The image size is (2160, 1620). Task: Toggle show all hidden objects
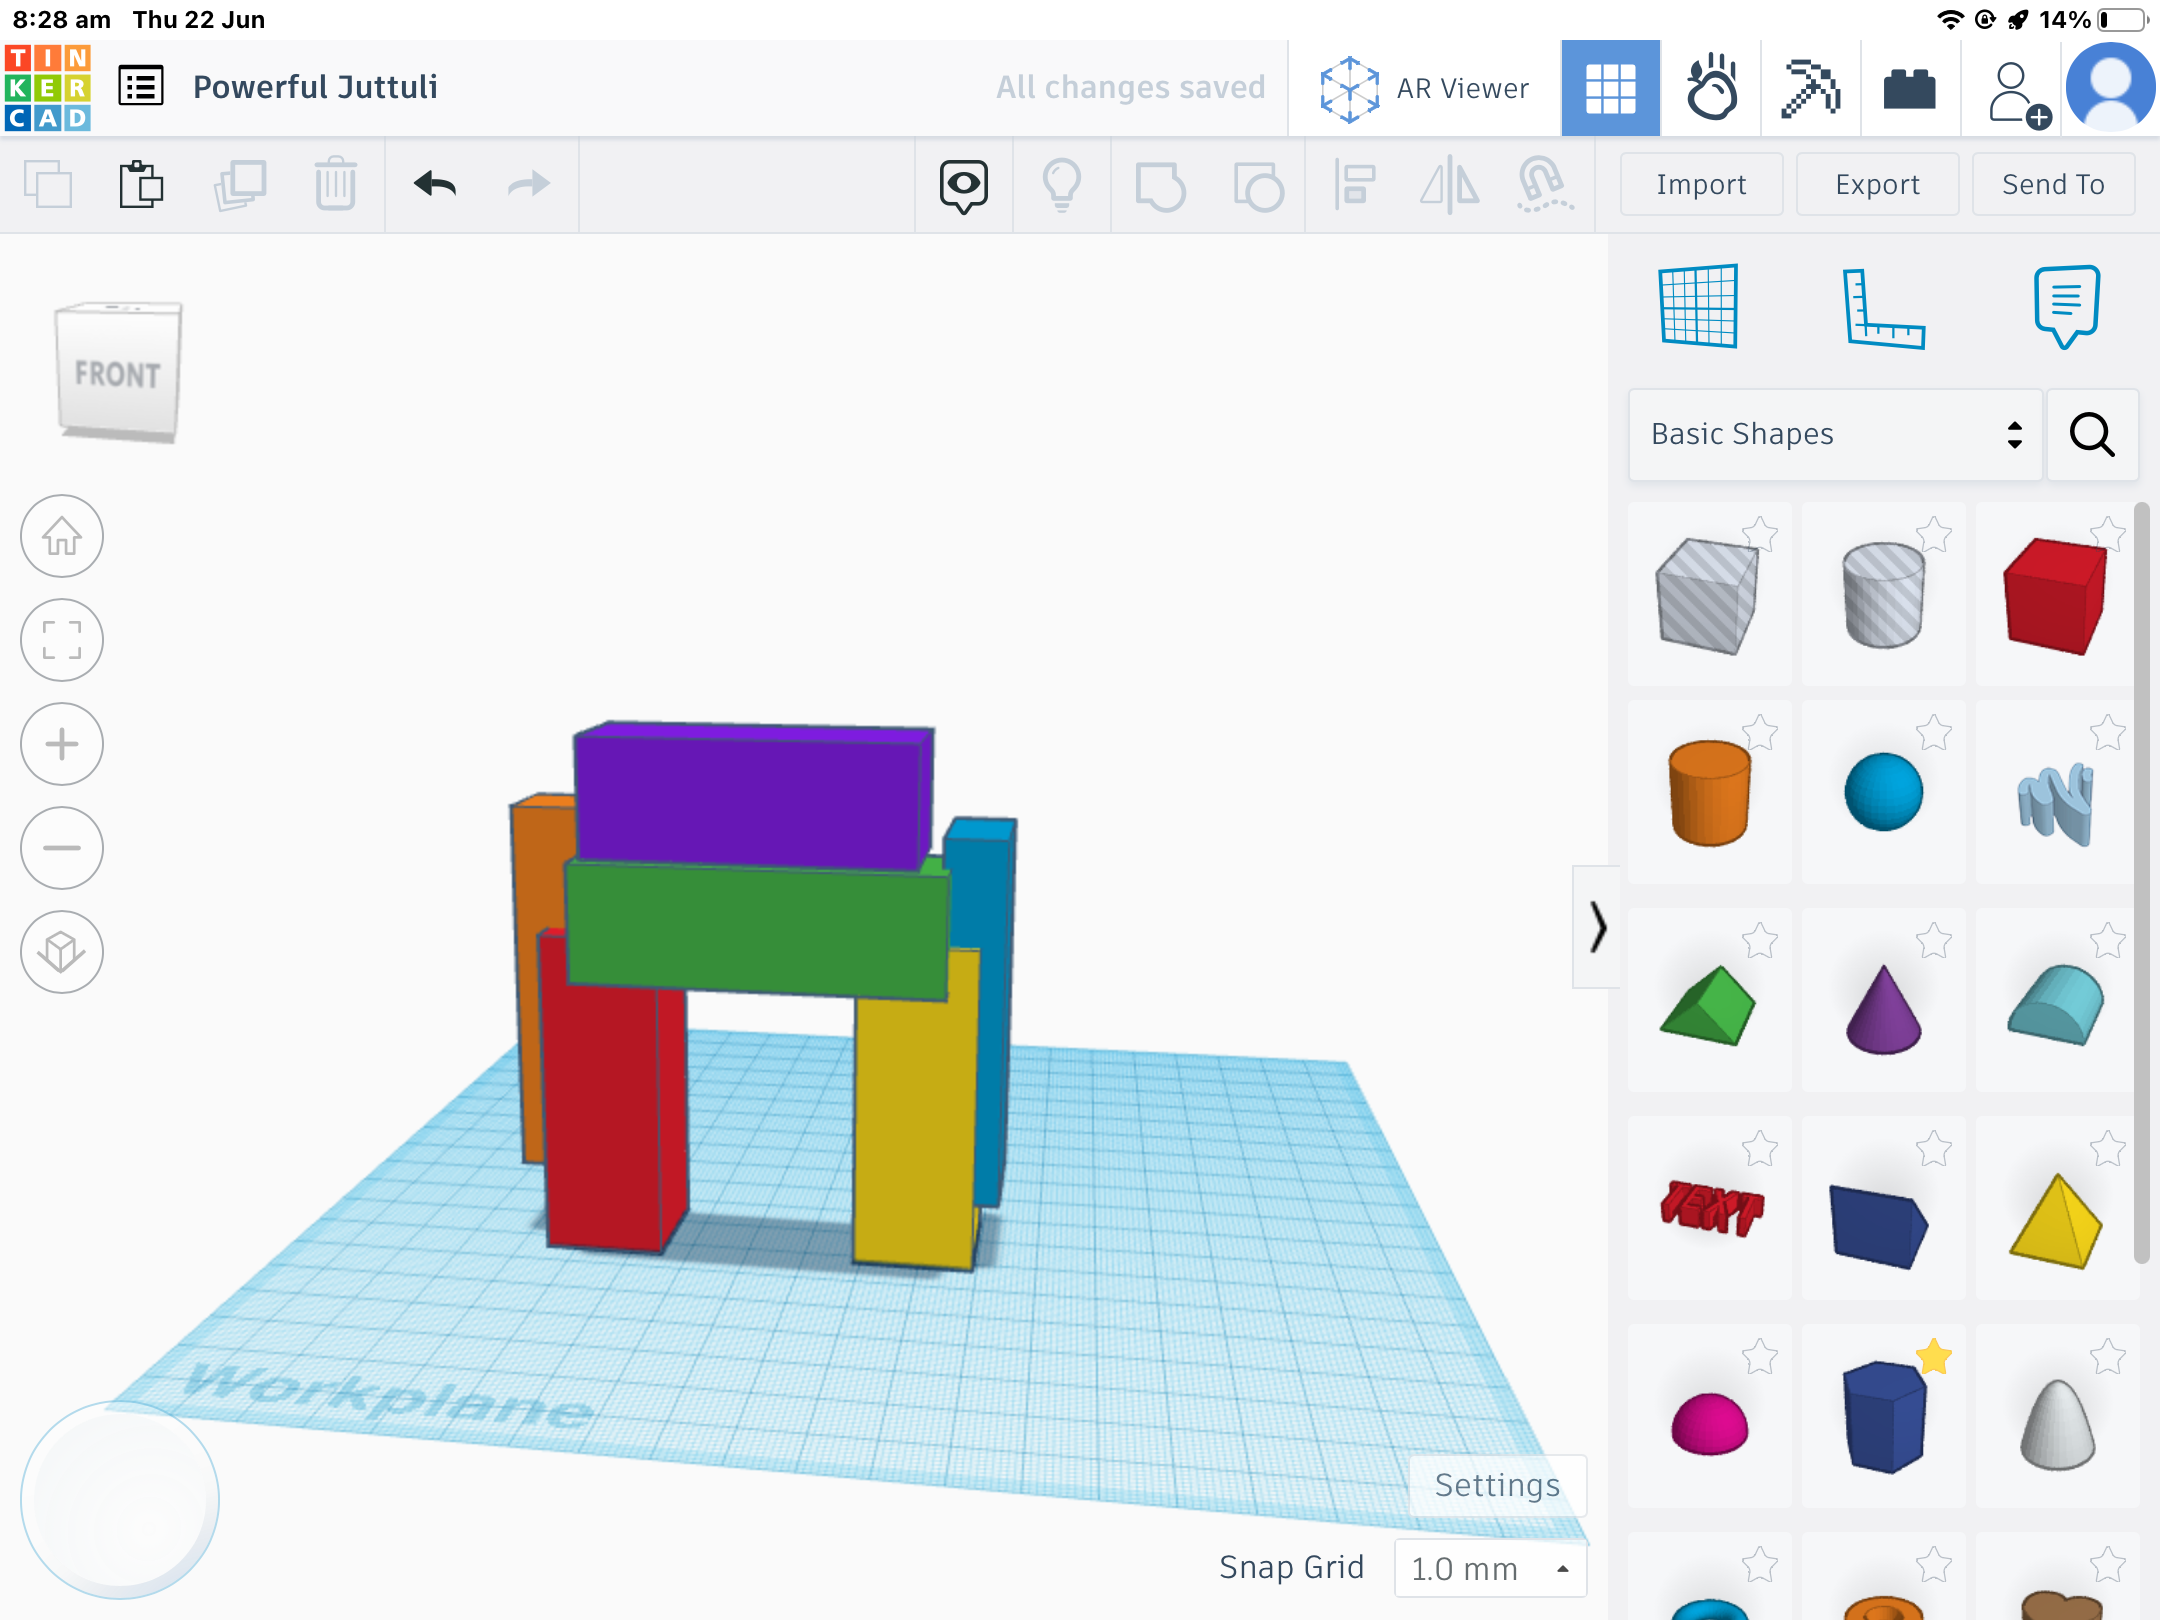[964, 186]
